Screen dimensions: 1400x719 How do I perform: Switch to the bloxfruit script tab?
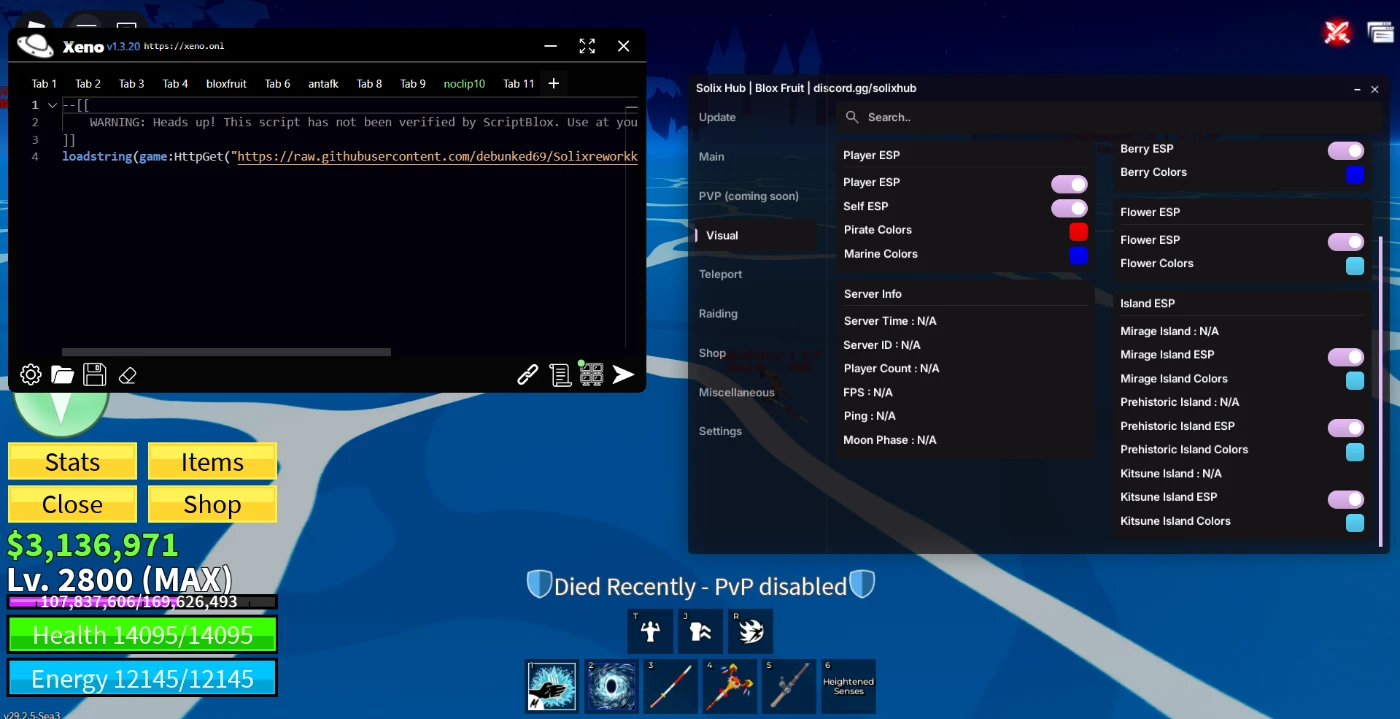pyautogui.click(x=226, y=84)
